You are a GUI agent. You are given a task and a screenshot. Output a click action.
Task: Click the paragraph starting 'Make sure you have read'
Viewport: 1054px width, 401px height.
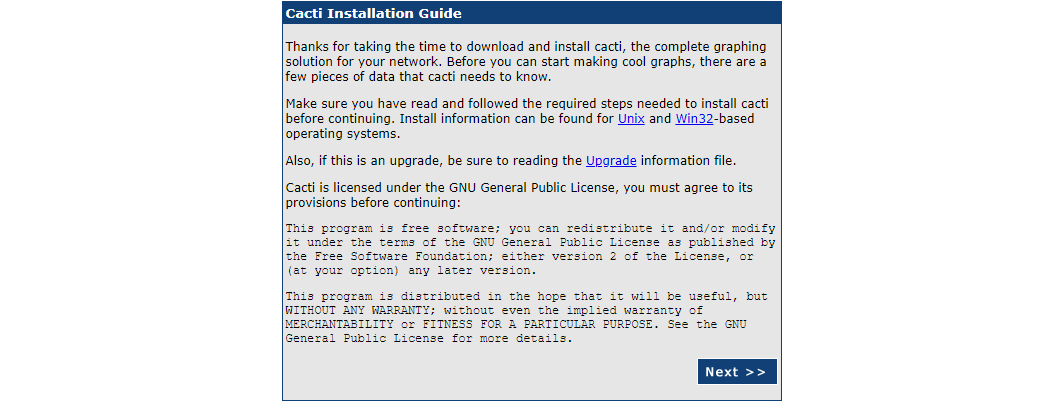coord(528,119)
